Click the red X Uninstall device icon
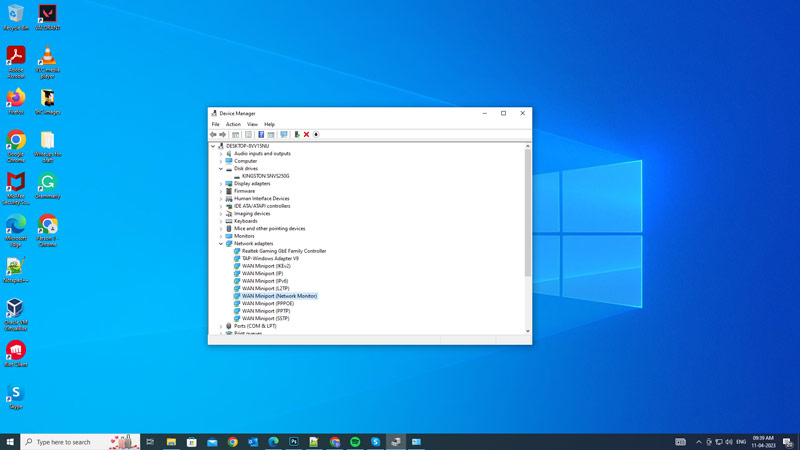The width and height of the screenshot is (800, 450). coord(307,135)
